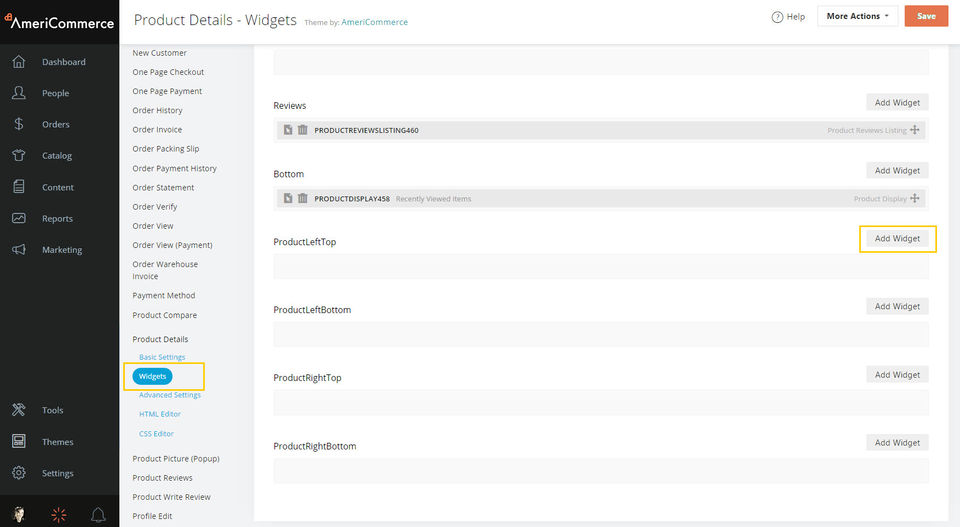Delete the PRODUCTREVIEWSLISTING460 widget with the trash icon
This screenshot has height=527, width=960.
[302, 130]
